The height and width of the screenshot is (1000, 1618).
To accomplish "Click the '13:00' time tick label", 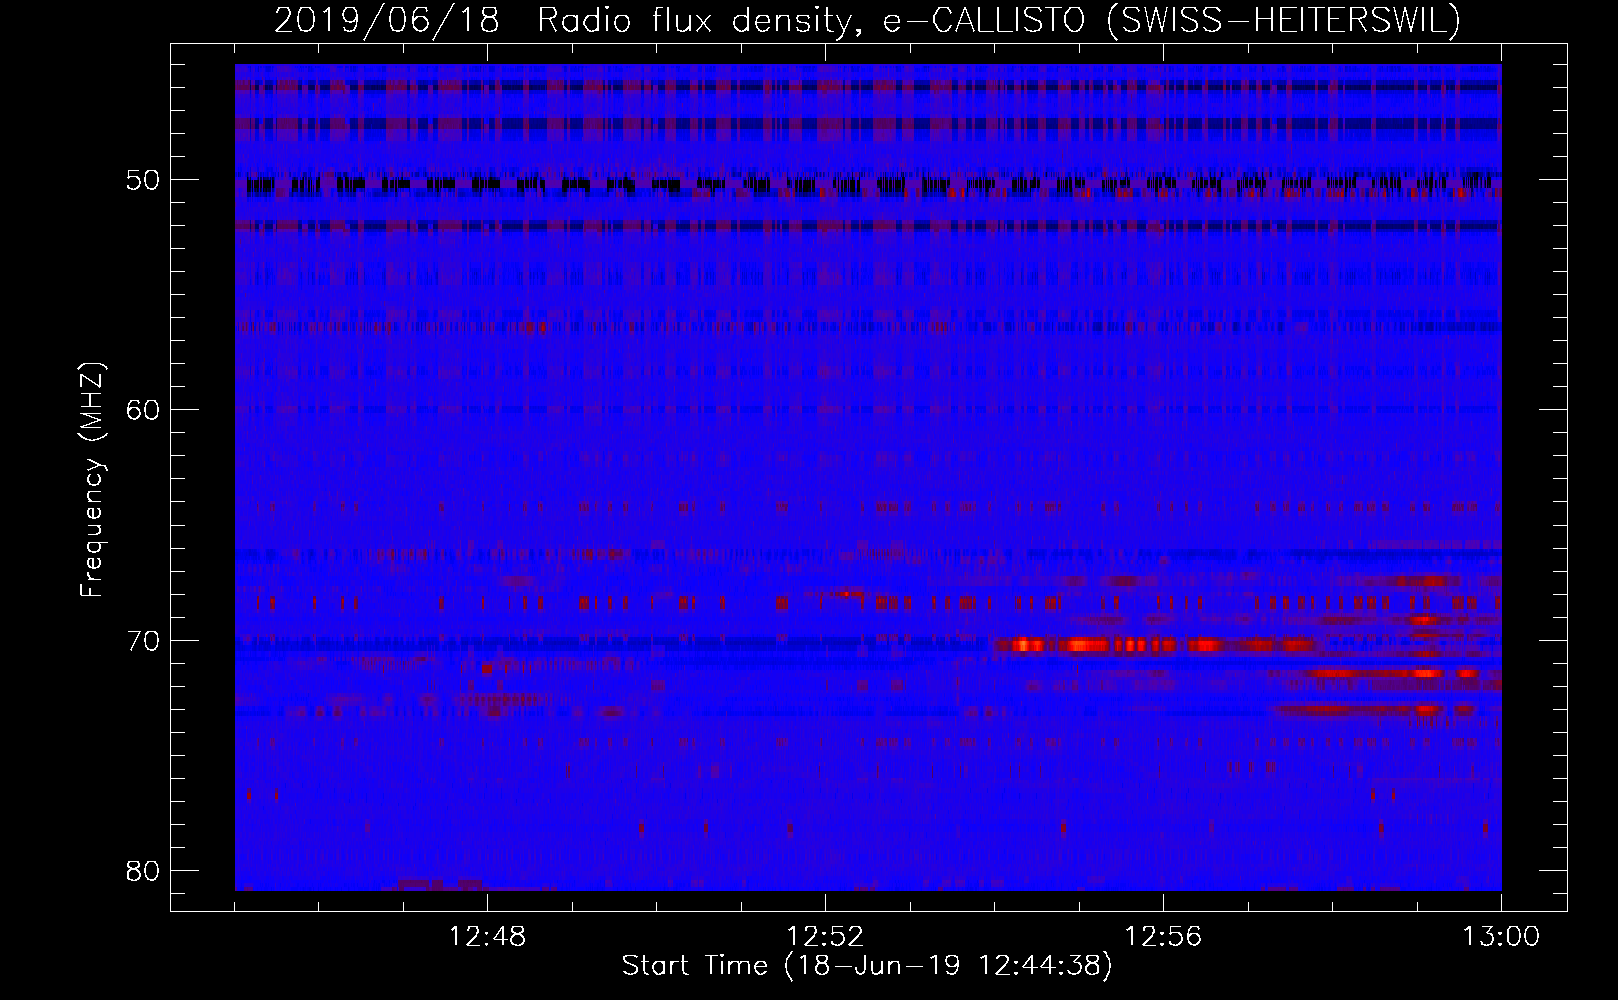I will pos(1501,937).
